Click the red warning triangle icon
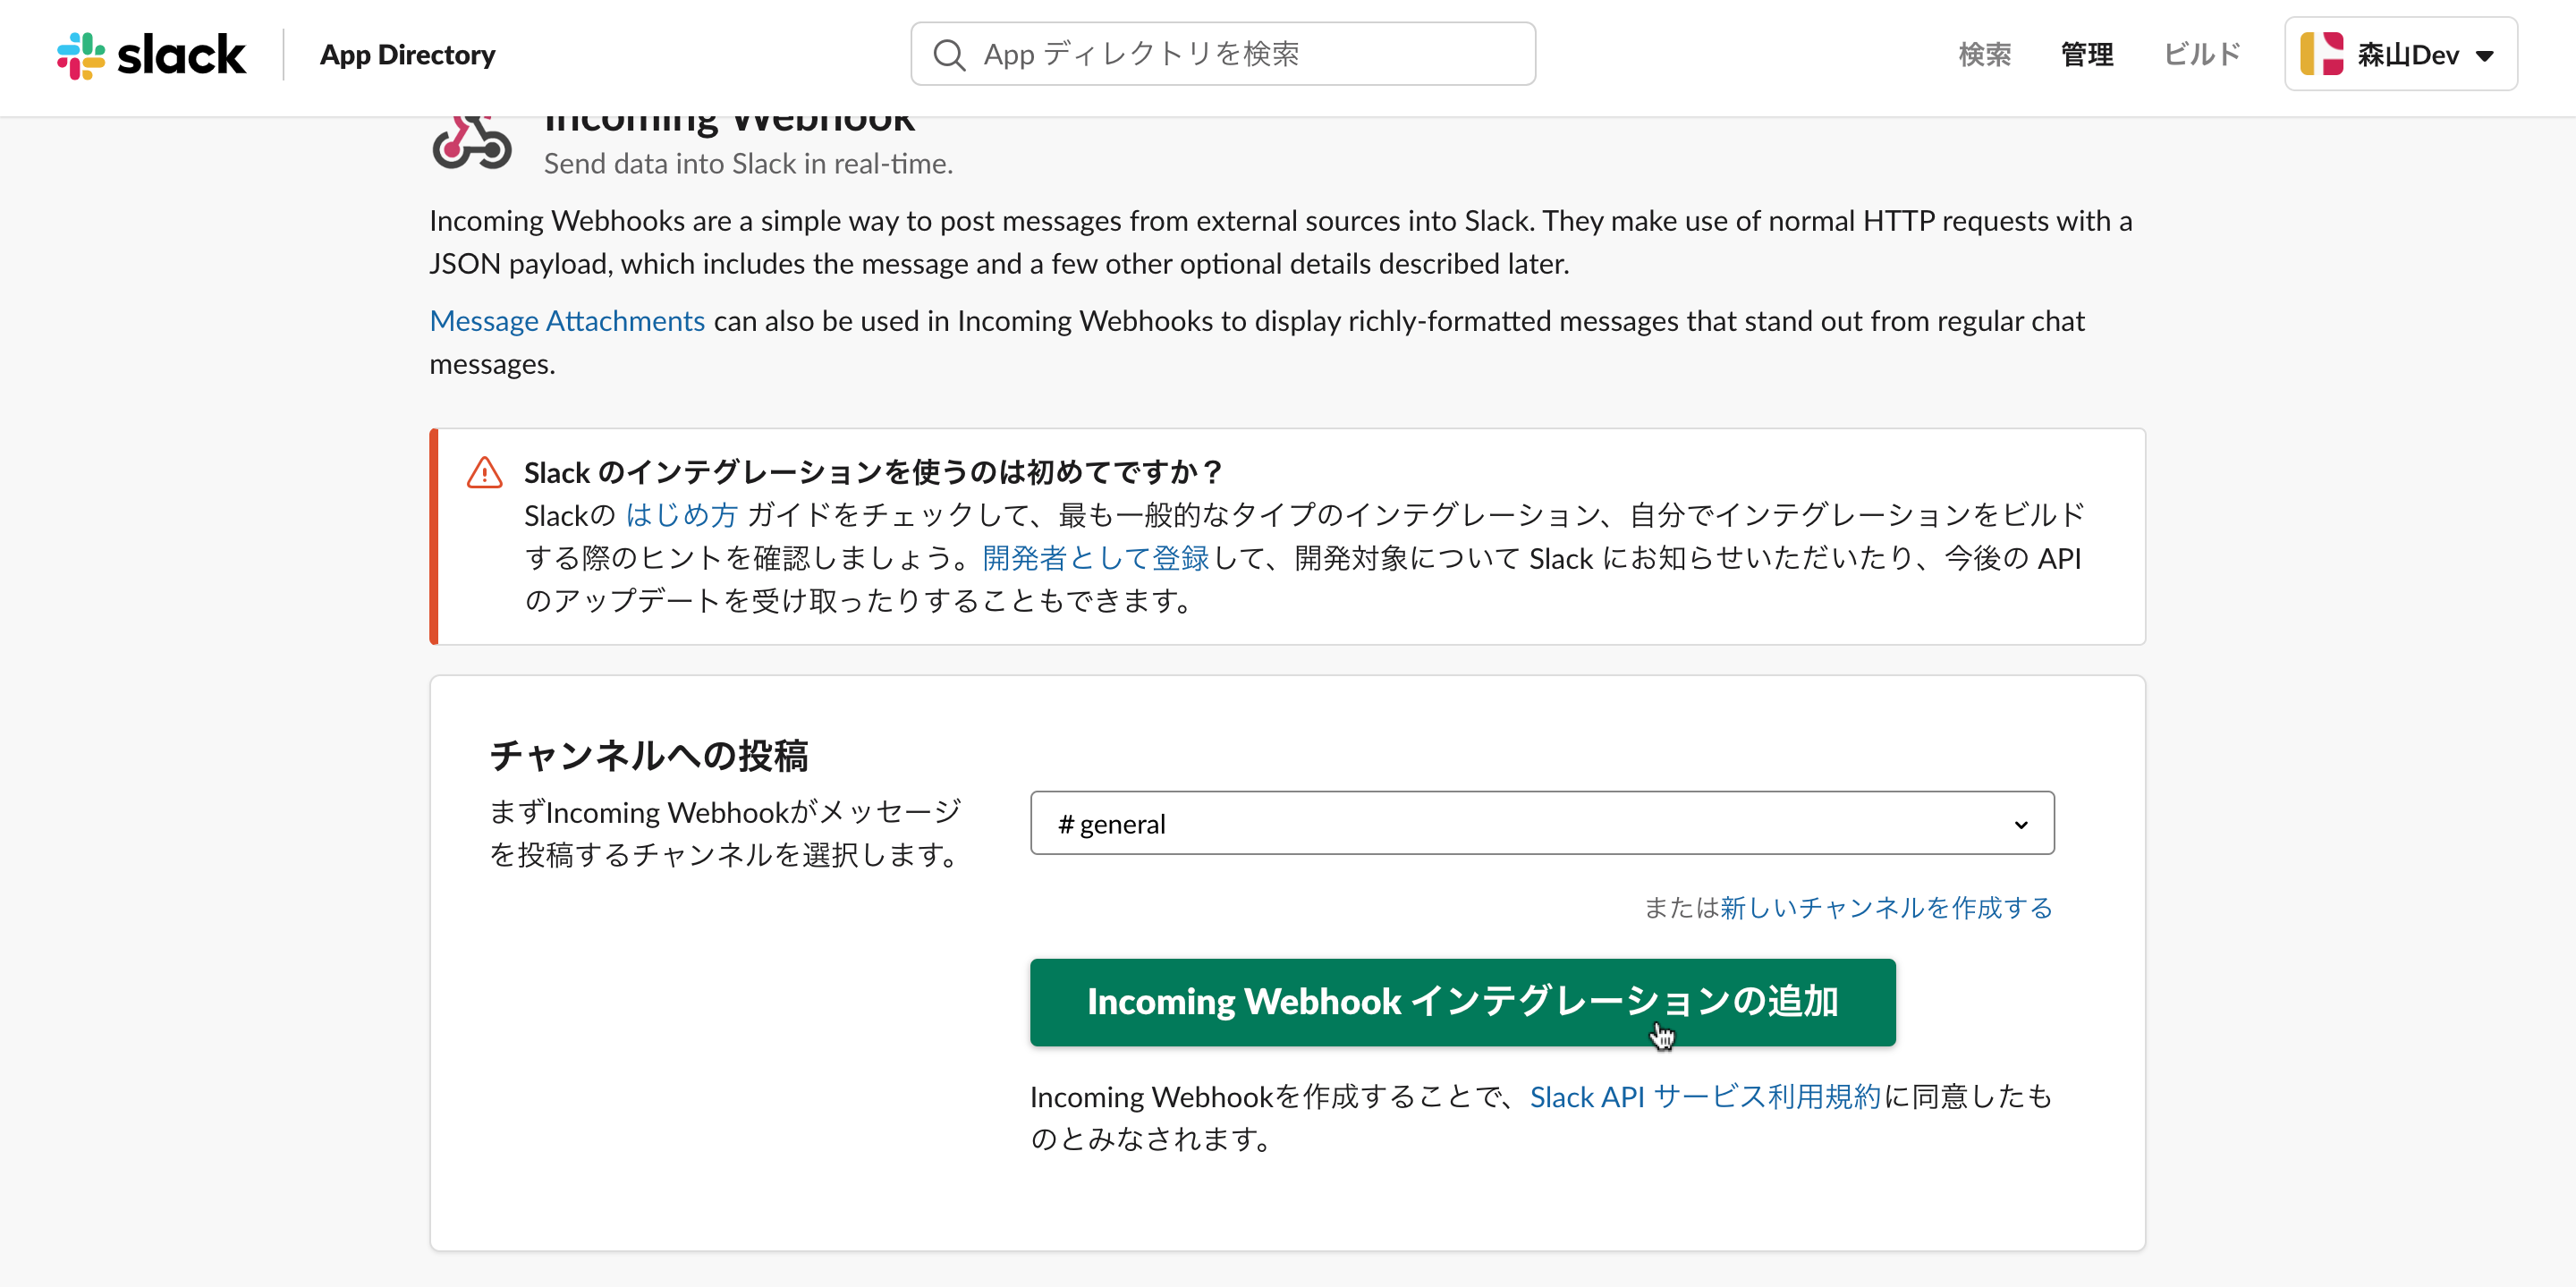 click(484, 473)
